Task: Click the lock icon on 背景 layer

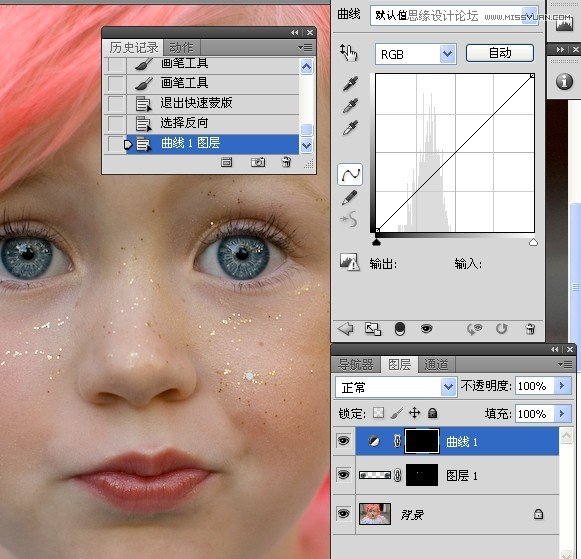Action: tap(538, 514)
